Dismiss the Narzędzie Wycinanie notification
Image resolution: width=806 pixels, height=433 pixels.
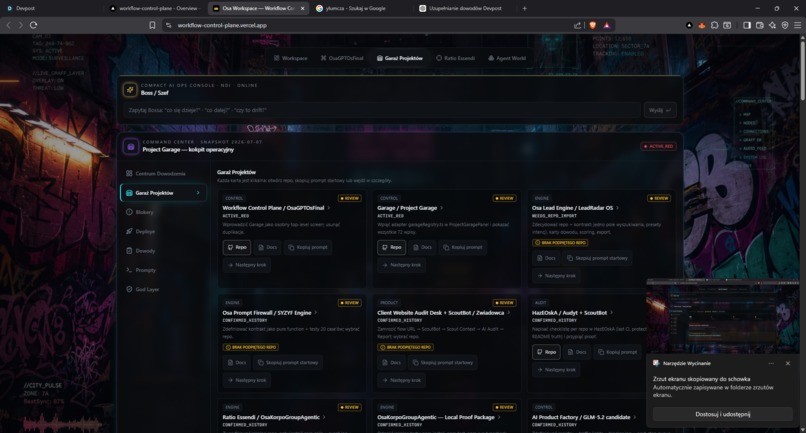point(788,363)
